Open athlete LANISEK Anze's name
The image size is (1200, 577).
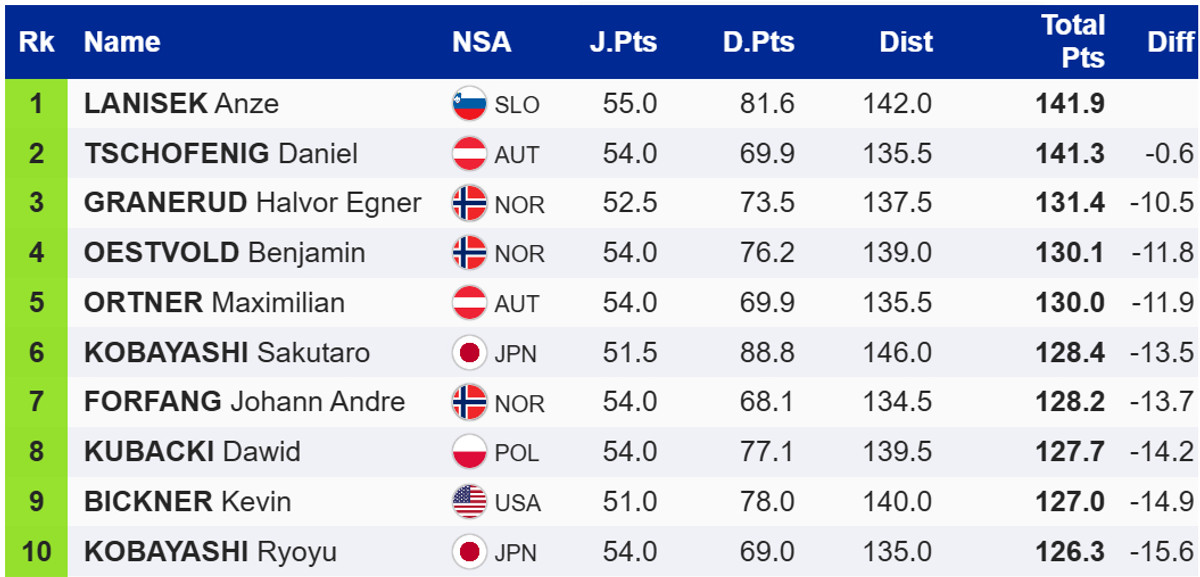coord(181,104)
